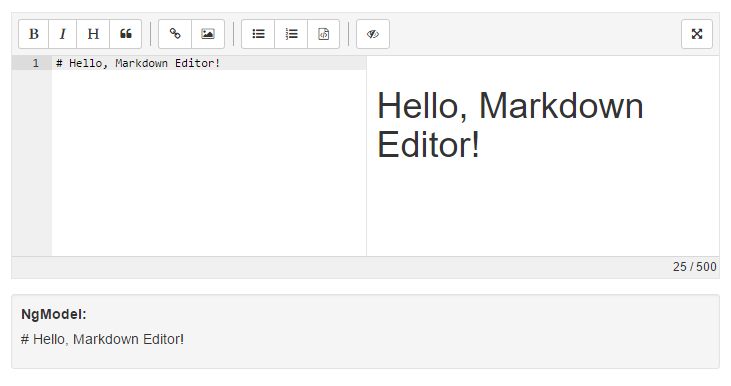
Task: Click the 'NgModel:' label
Action: click(54, 314)
